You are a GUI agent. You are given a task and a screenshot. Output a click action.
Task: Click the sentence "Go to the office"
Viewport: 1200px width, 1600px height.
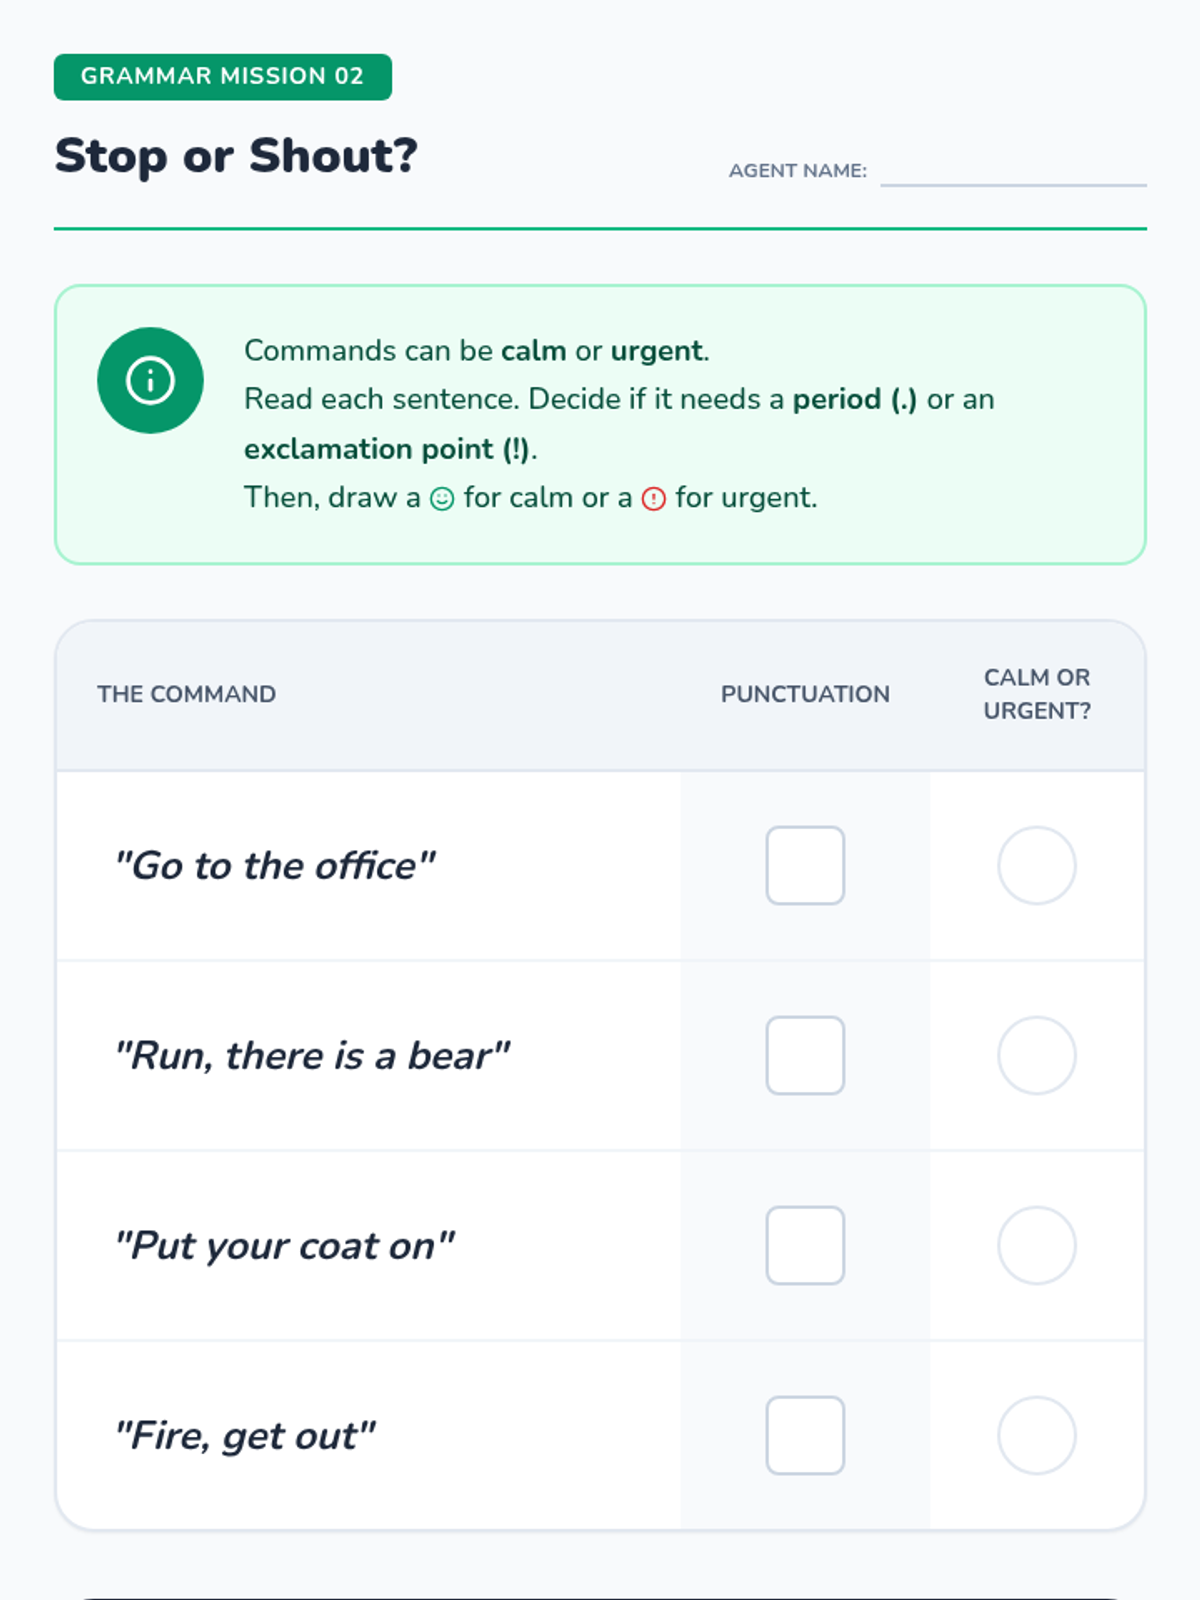click(275, 866)
